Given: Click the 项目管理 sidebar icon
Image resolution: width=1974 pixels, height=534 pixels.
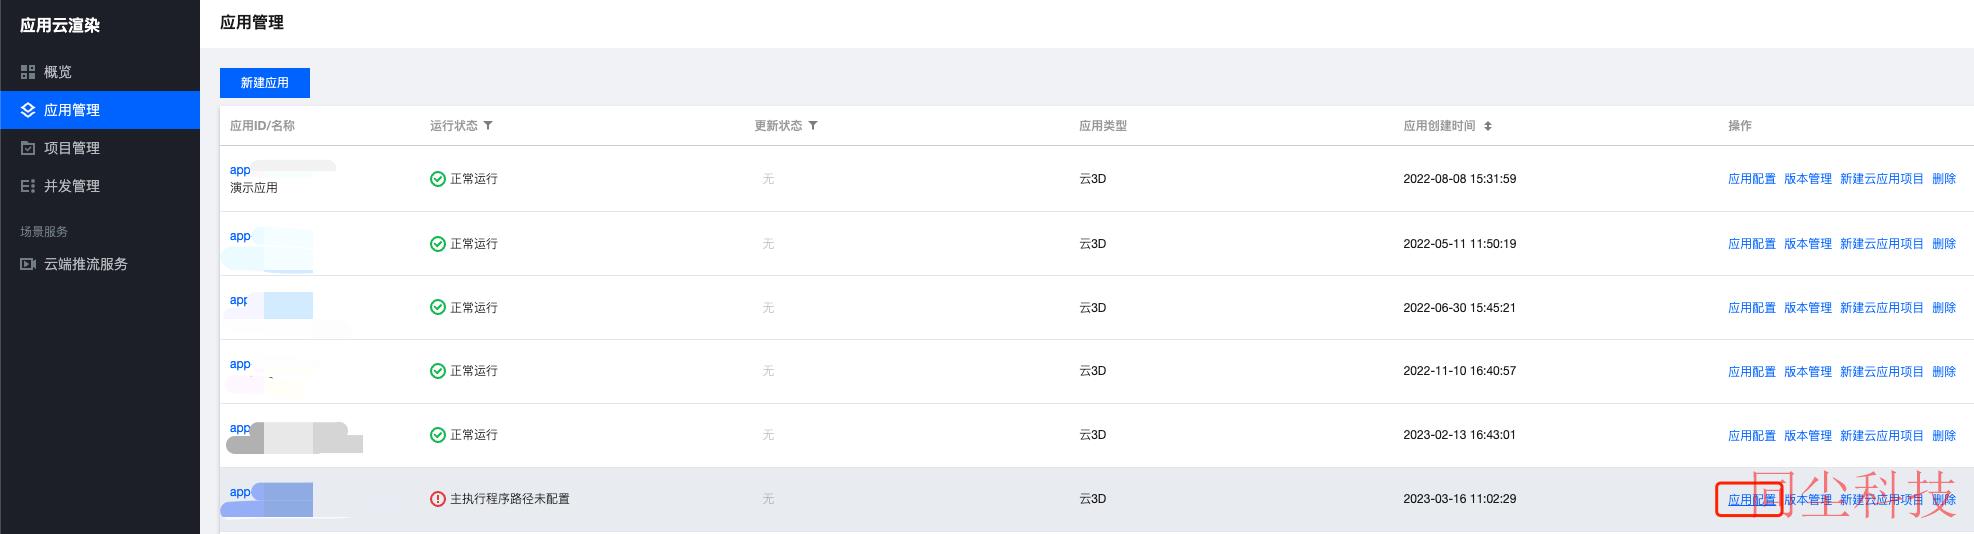Looking at the screenshot, I should (x=28, y=148).
